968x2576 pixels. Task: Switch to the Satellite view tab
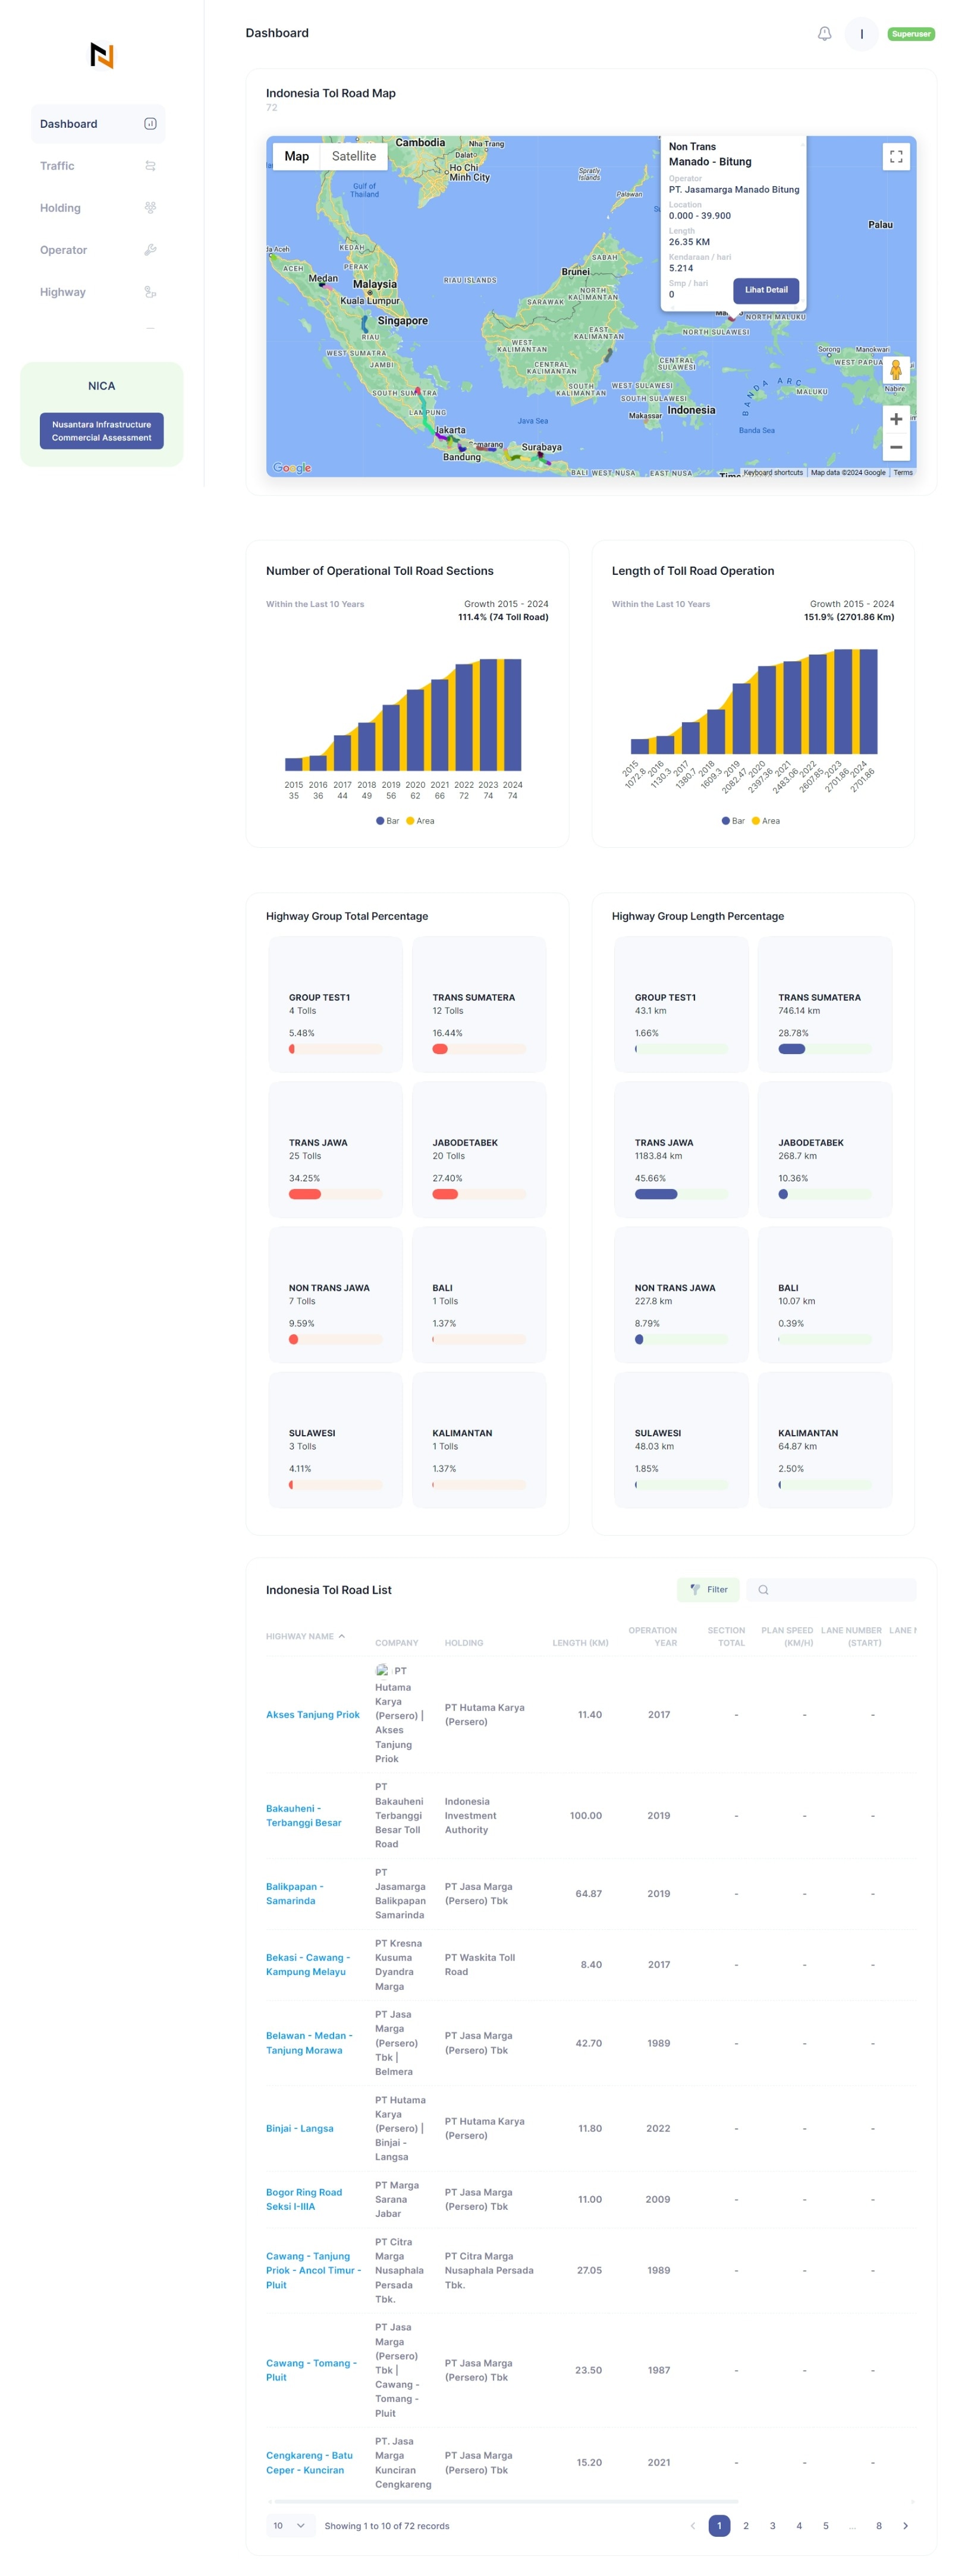click(x=354, y=156)
